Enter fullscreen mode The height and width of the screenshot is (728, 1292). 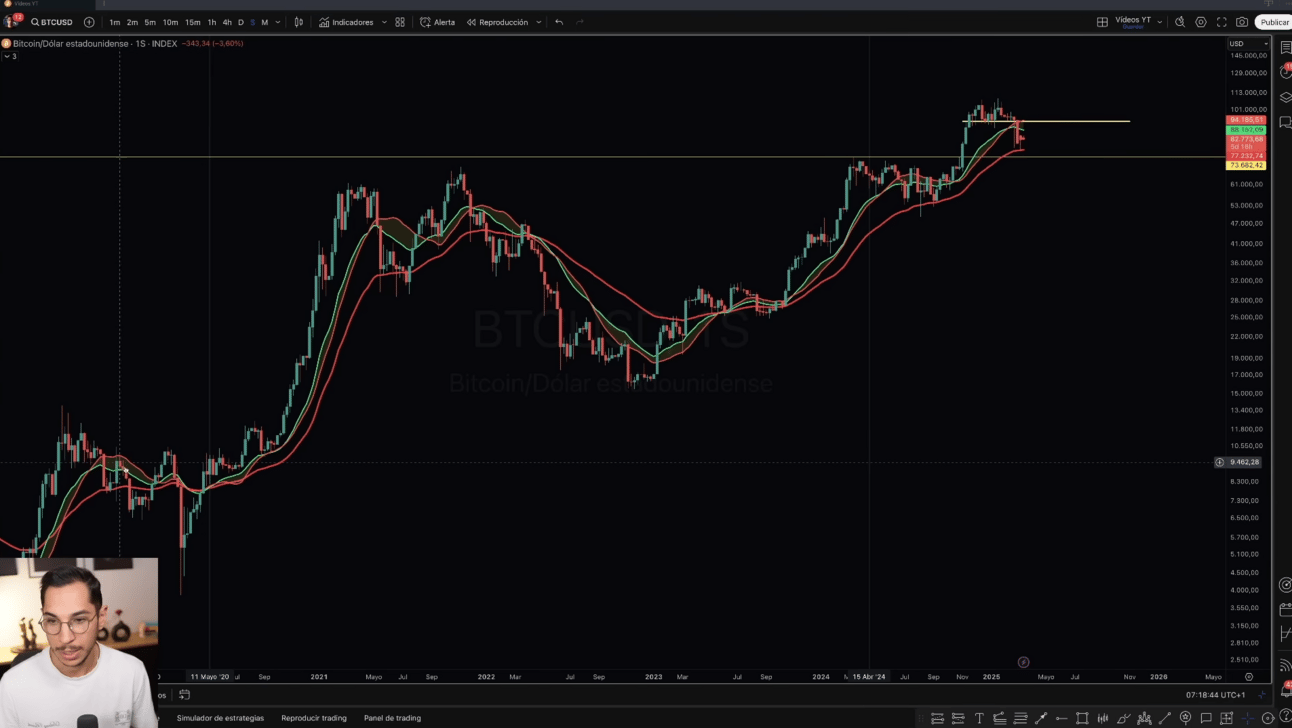point(1221,22)
